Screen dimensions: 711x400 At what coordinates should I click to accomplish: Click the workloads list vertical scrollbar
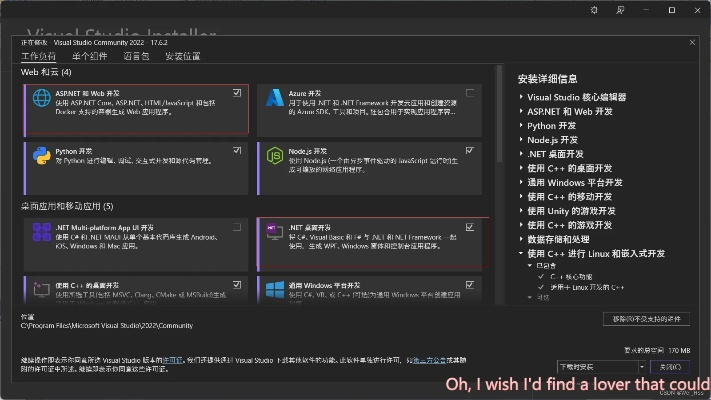pyautogui.click(x=499, y=114)
